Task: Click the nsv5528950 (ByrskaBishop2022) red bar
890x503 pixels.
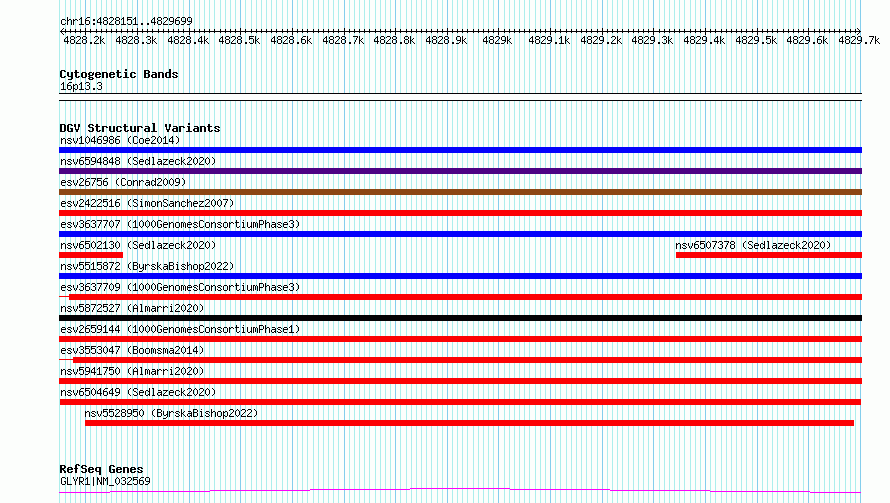Action: coord(469,423)
